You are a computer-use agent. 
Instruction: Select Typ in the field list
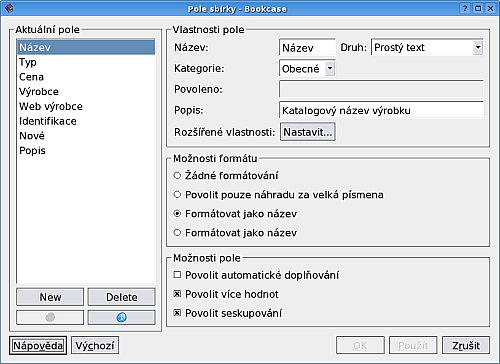86,62
